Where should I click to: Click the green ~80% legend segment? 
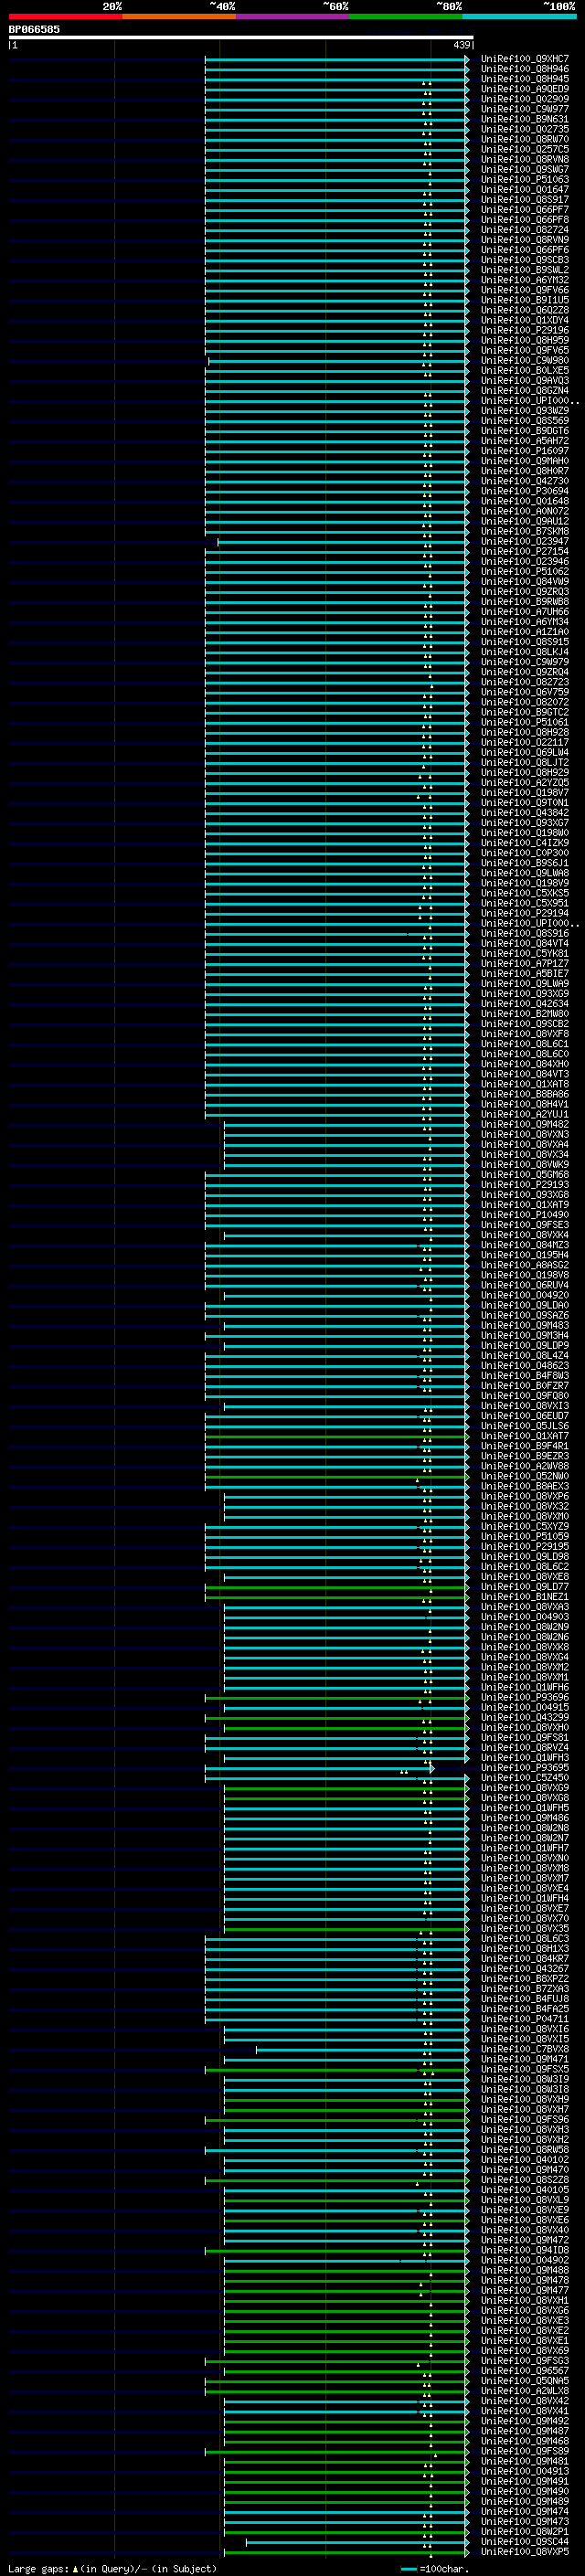[x=406, y=17]
